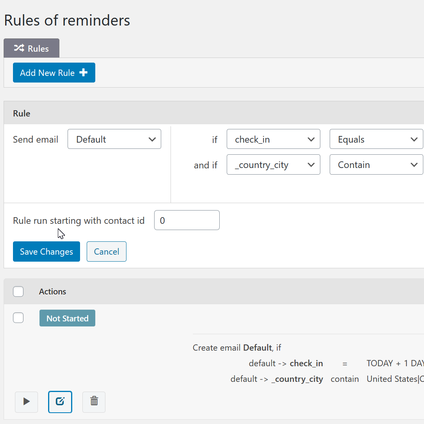Open the _country_city field dropdown
The height and width of the screenshot is (424, 424).
273,165
